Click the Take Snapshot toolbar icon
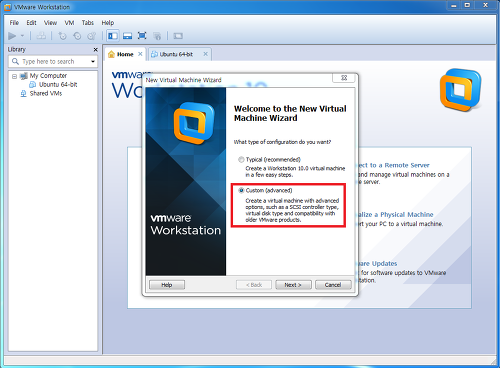This screenshot has width=500, height=368. (62, 36)
